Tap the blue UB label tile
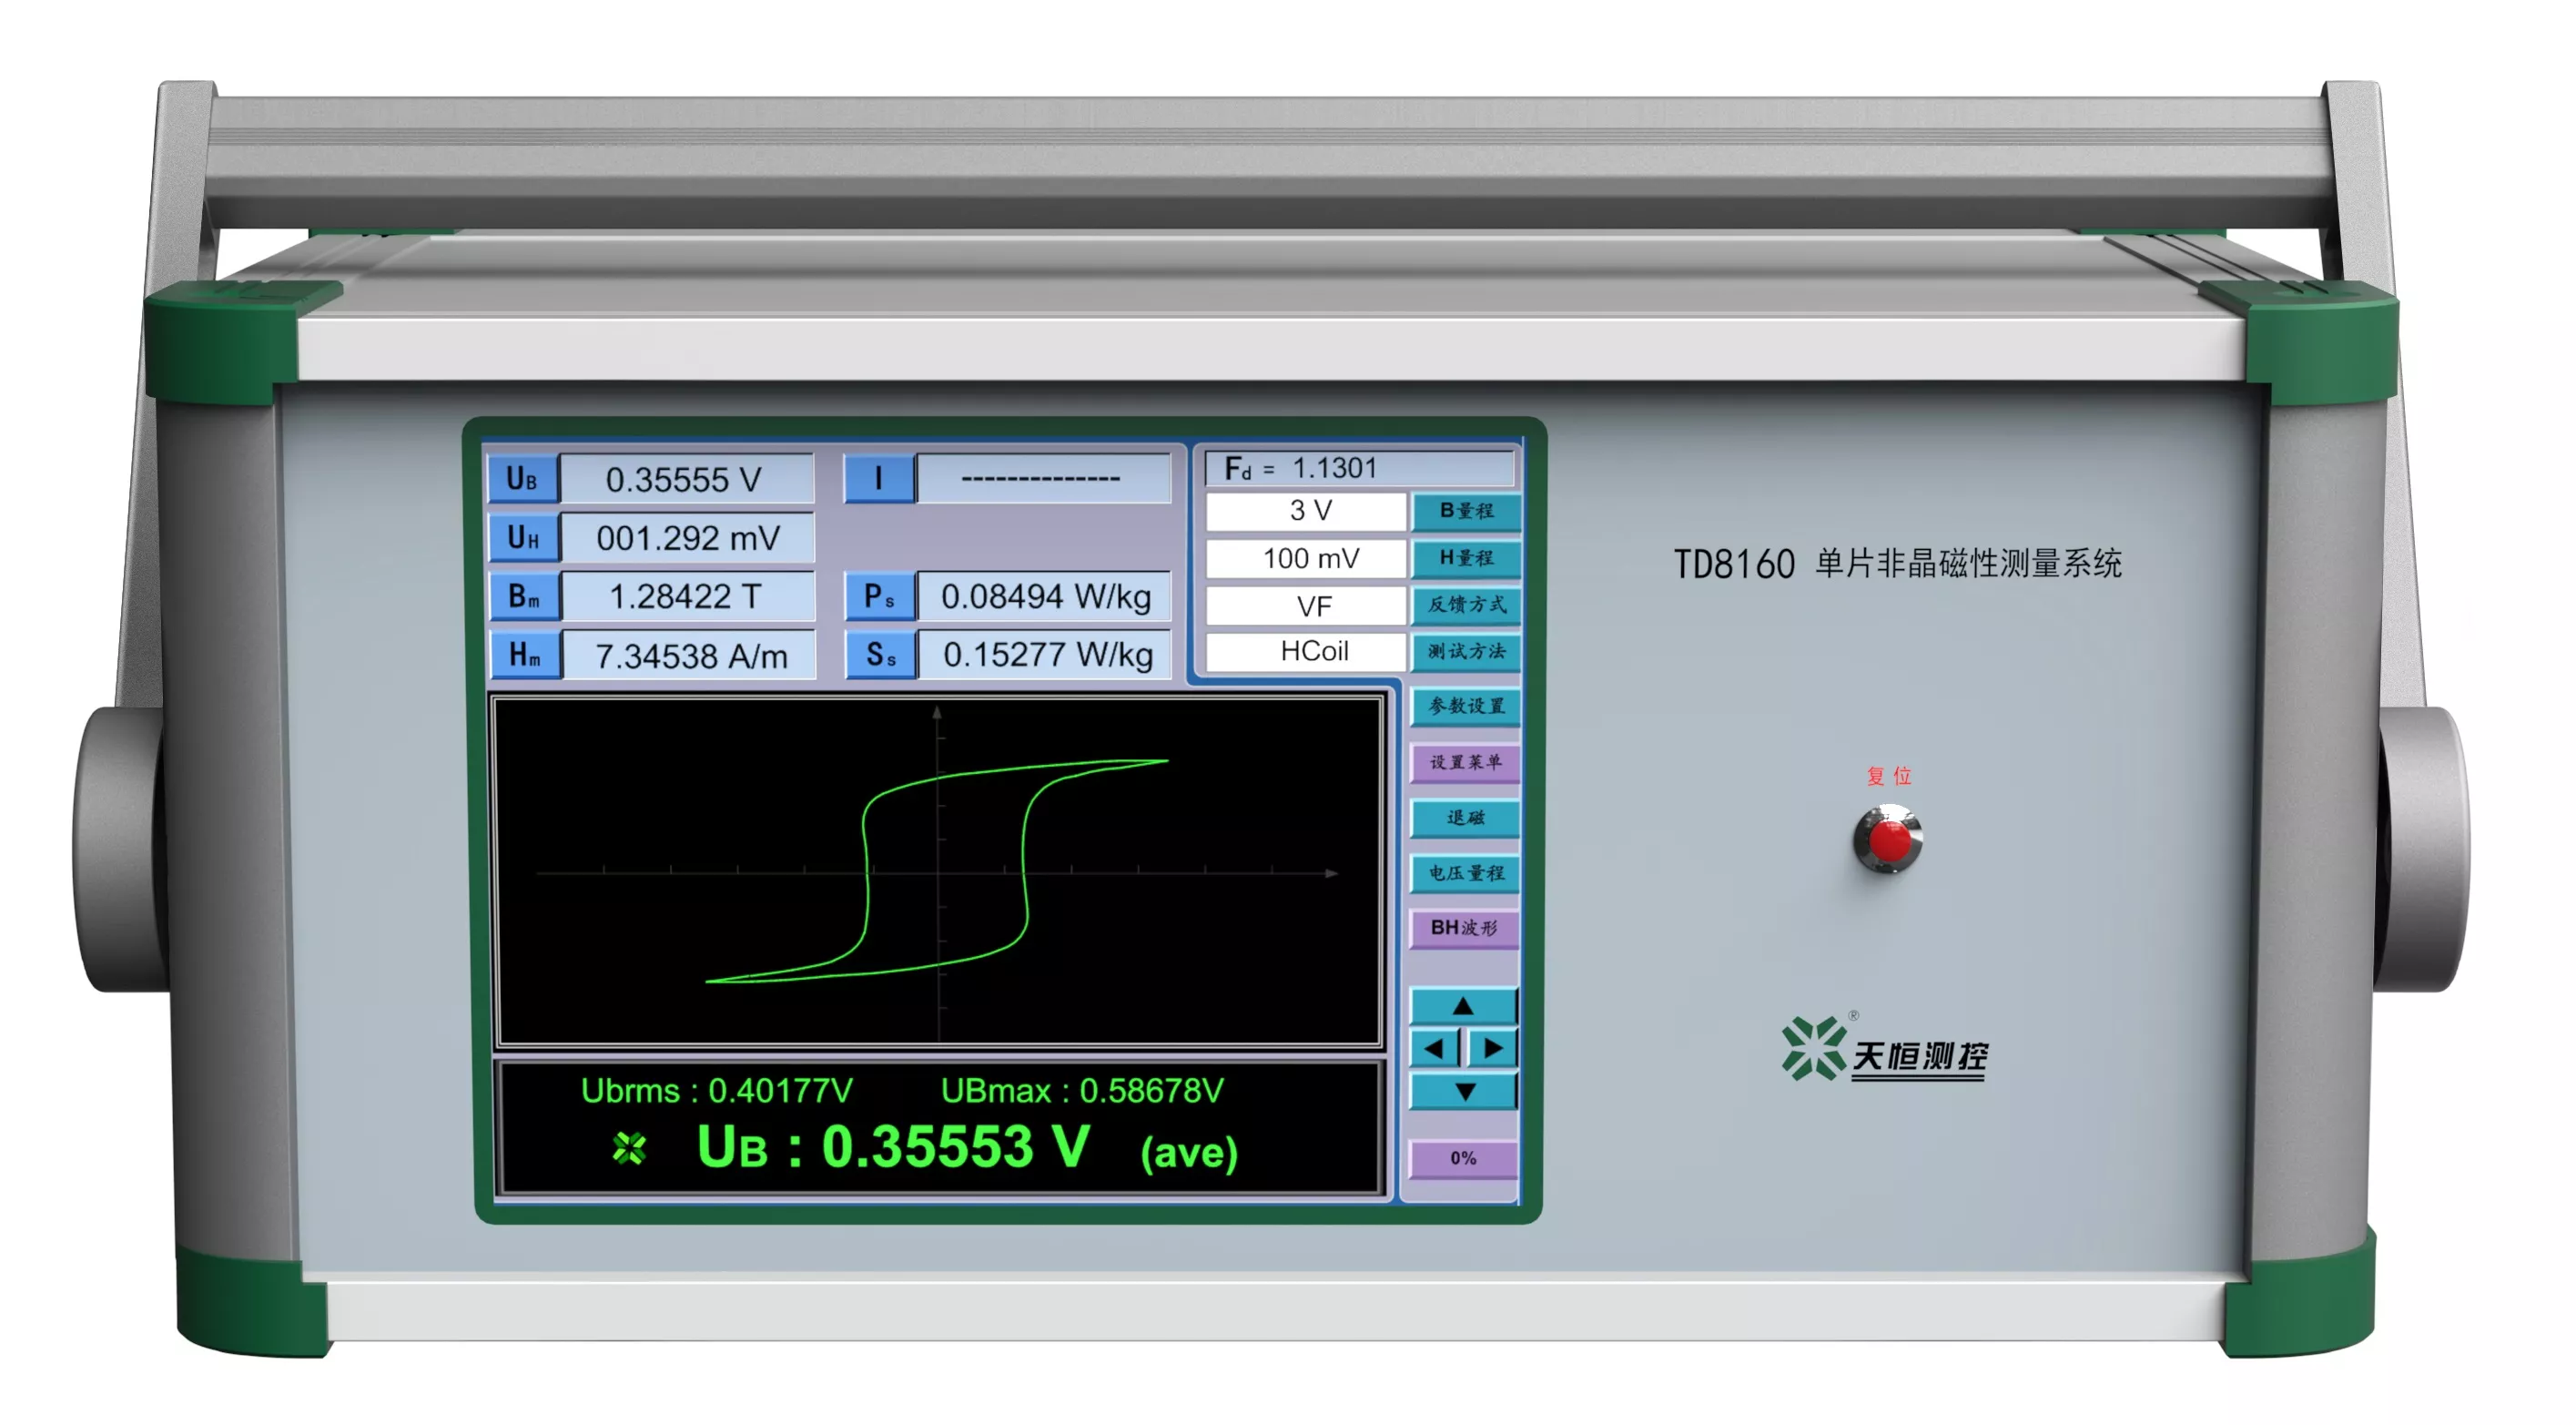The image size is (2576, 1425). click(x=523, y=478)
